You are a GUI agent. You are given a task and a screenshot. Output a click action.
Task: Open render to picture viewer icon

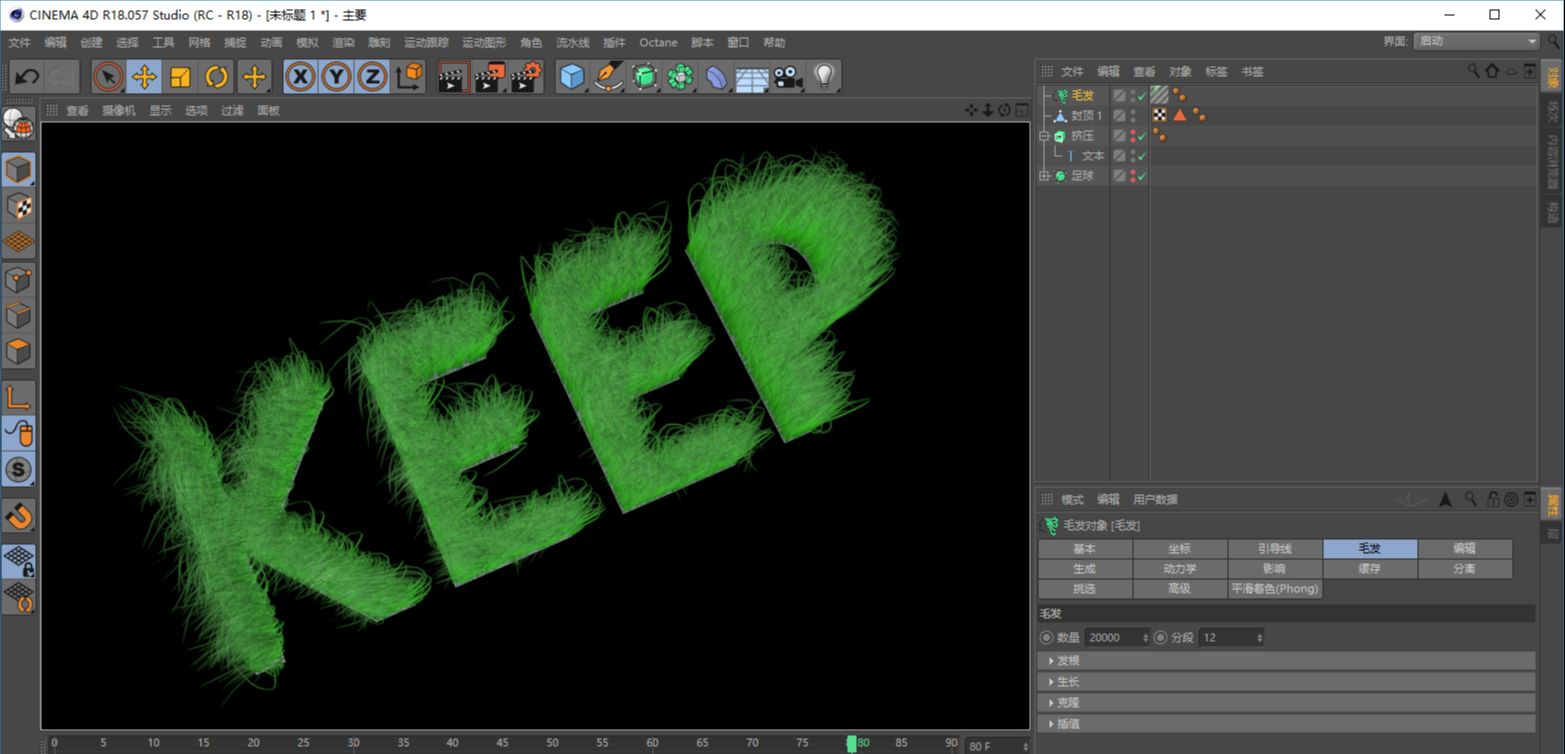(x=490, y=77)
